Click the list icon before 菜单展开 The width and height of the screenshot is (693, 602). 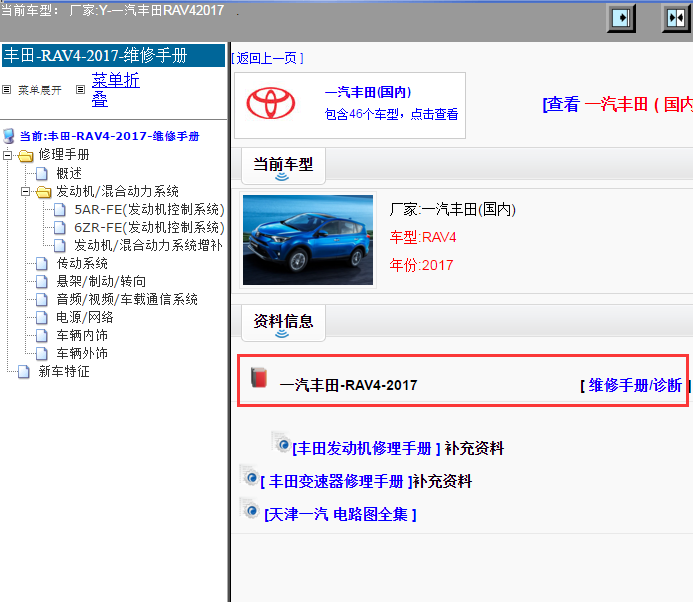(7, 90)
